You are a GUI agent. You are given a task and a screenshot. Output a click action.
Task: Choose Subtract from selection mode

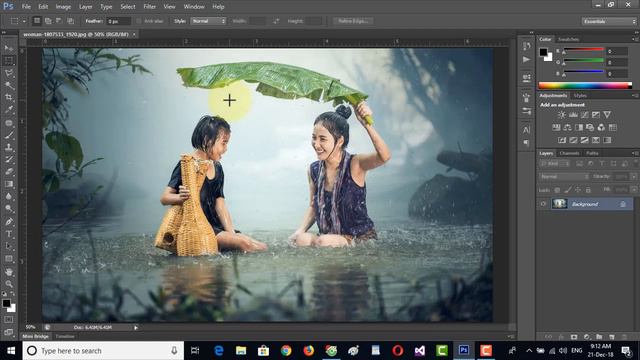(59, 21)
